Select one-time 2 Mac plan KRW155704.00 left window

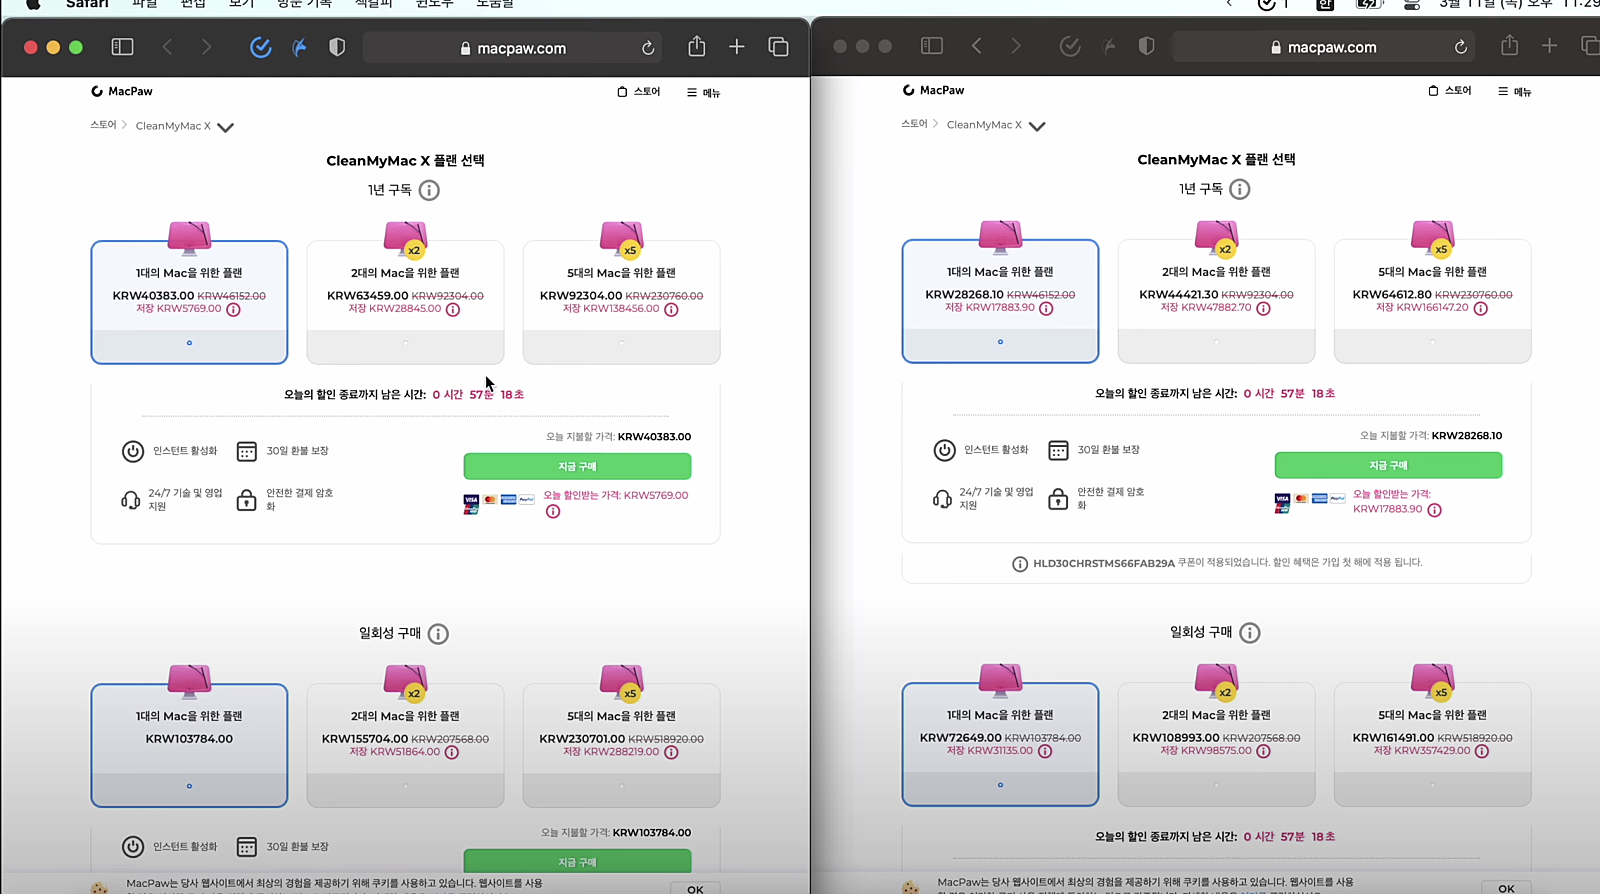point(405,745)
